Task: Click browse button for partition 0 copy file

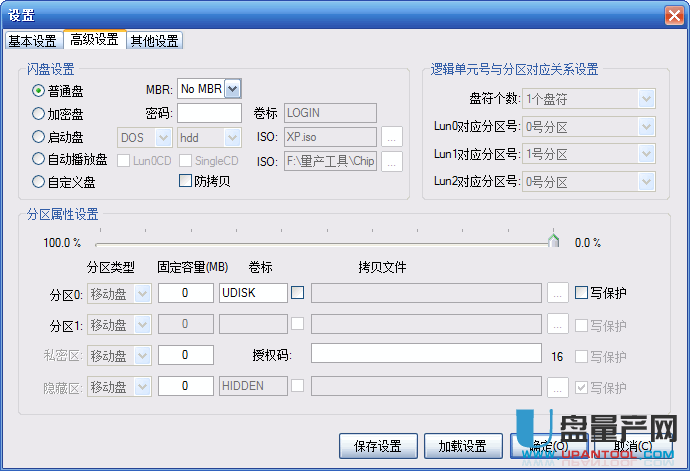Action: click(x=558, y=293)
